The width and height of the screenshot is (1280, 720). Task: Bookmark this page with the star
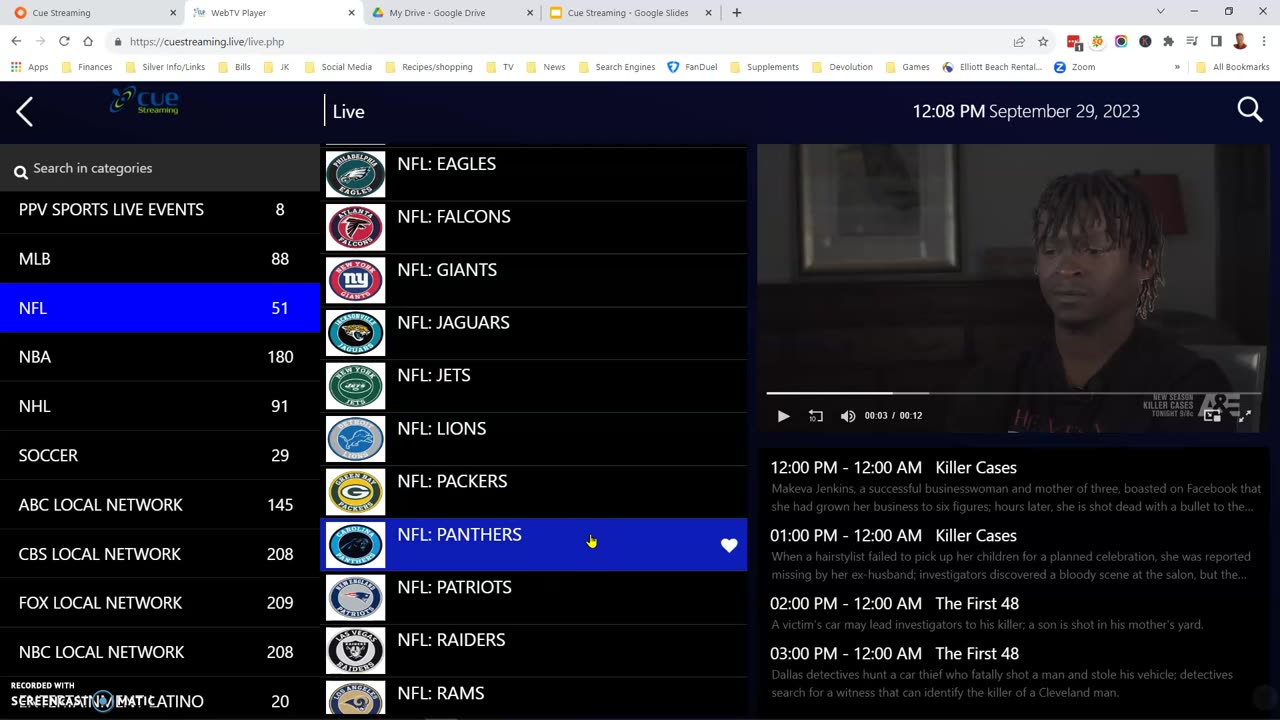point(1043,41)
